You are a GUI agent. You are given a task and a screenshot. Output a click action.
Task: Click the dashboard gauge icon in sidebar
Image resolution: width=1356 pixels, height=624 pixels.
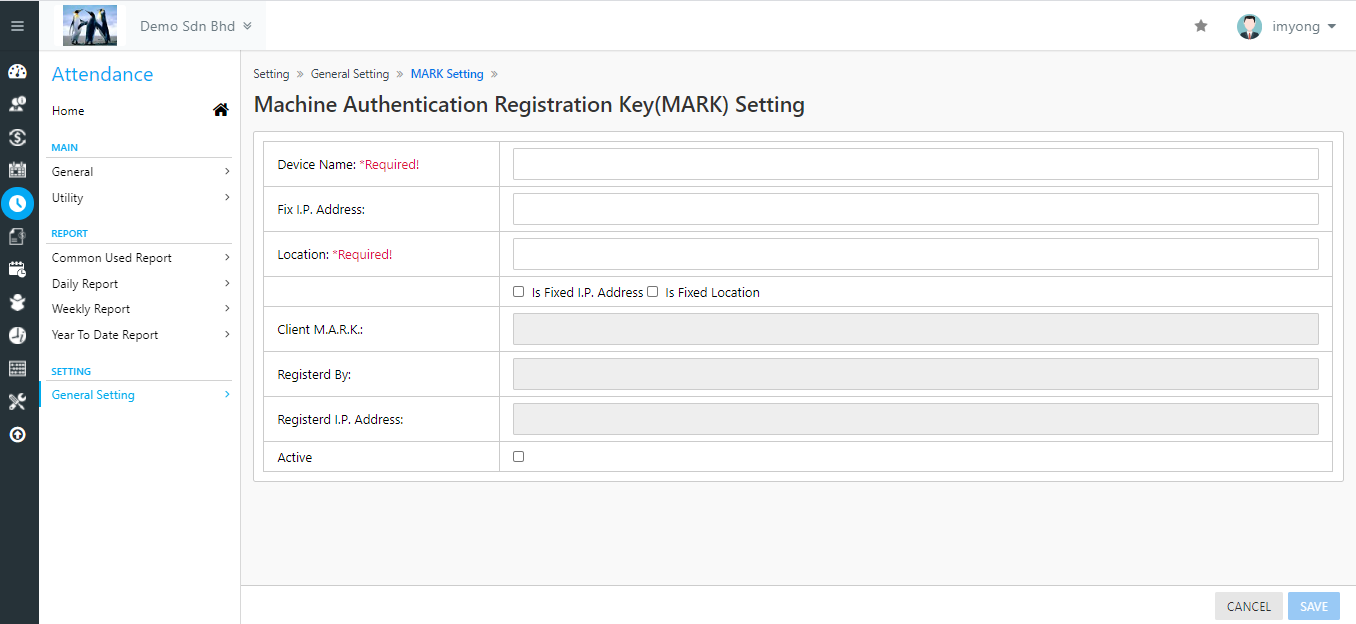click(x=17, y=72)
